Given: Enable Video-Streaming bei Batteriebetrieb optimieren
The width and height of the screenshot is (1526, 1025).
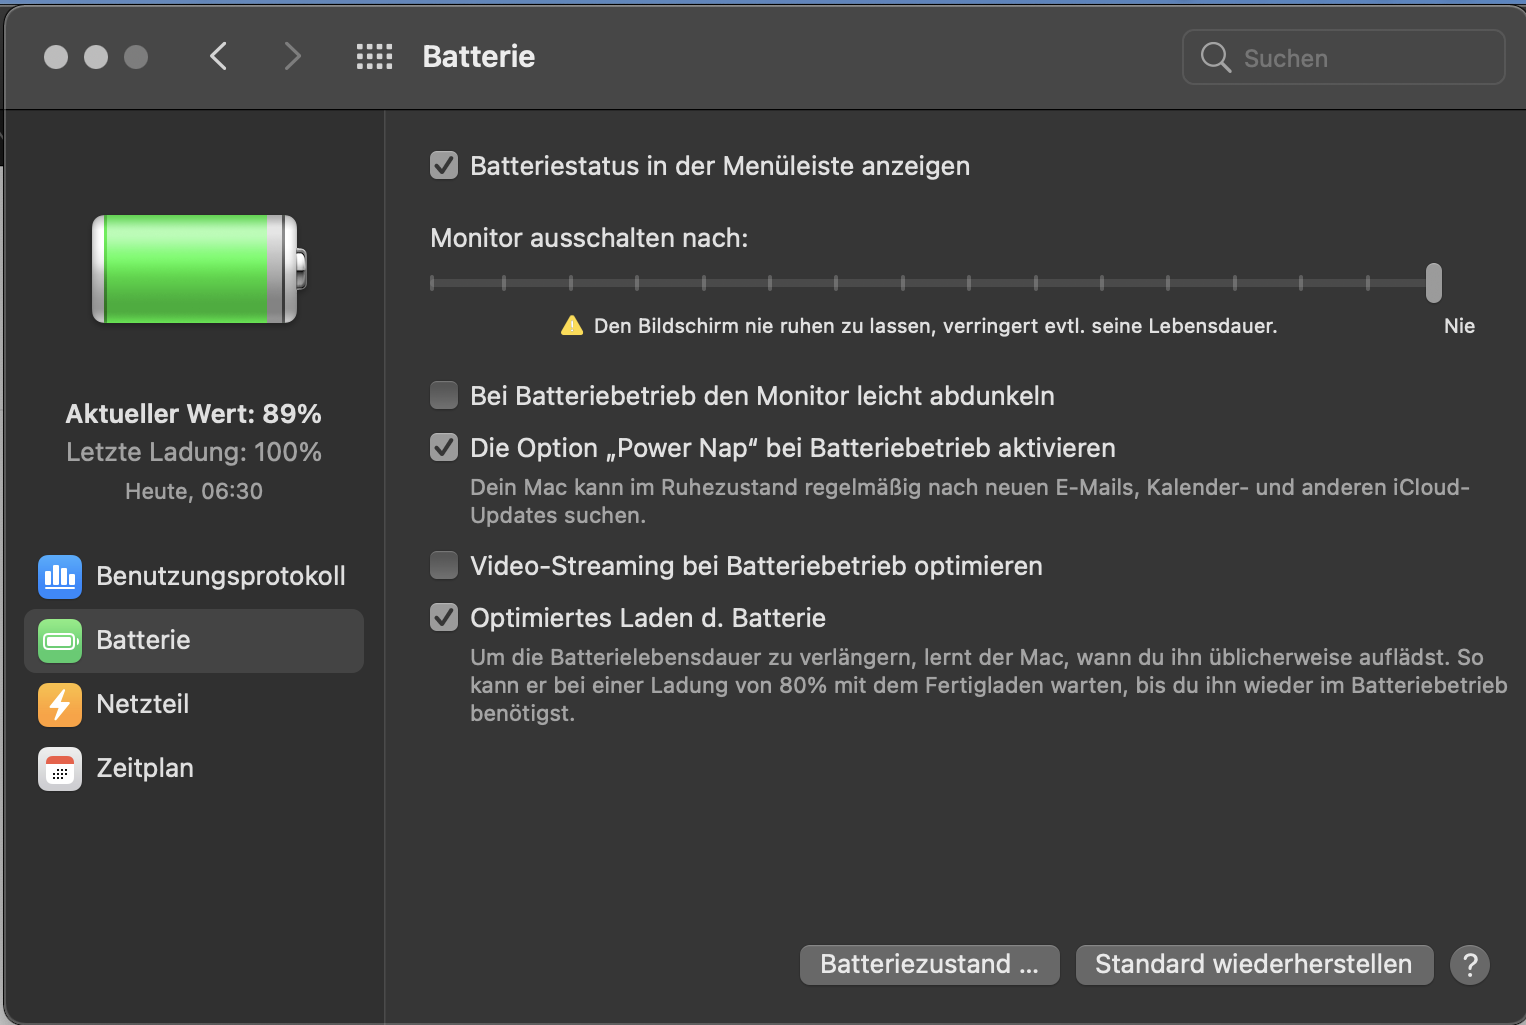Looking at the screenshot, I should pos(444,566).
